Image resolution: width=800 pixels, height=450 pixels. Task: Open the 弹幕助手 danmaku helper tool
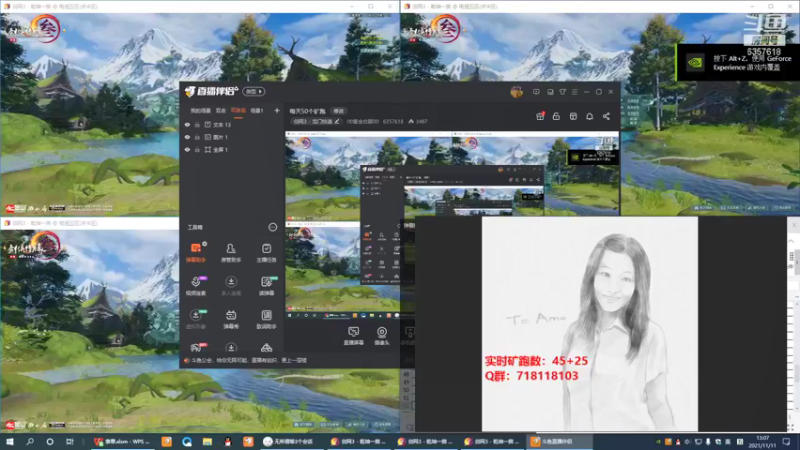click(195, 252)
